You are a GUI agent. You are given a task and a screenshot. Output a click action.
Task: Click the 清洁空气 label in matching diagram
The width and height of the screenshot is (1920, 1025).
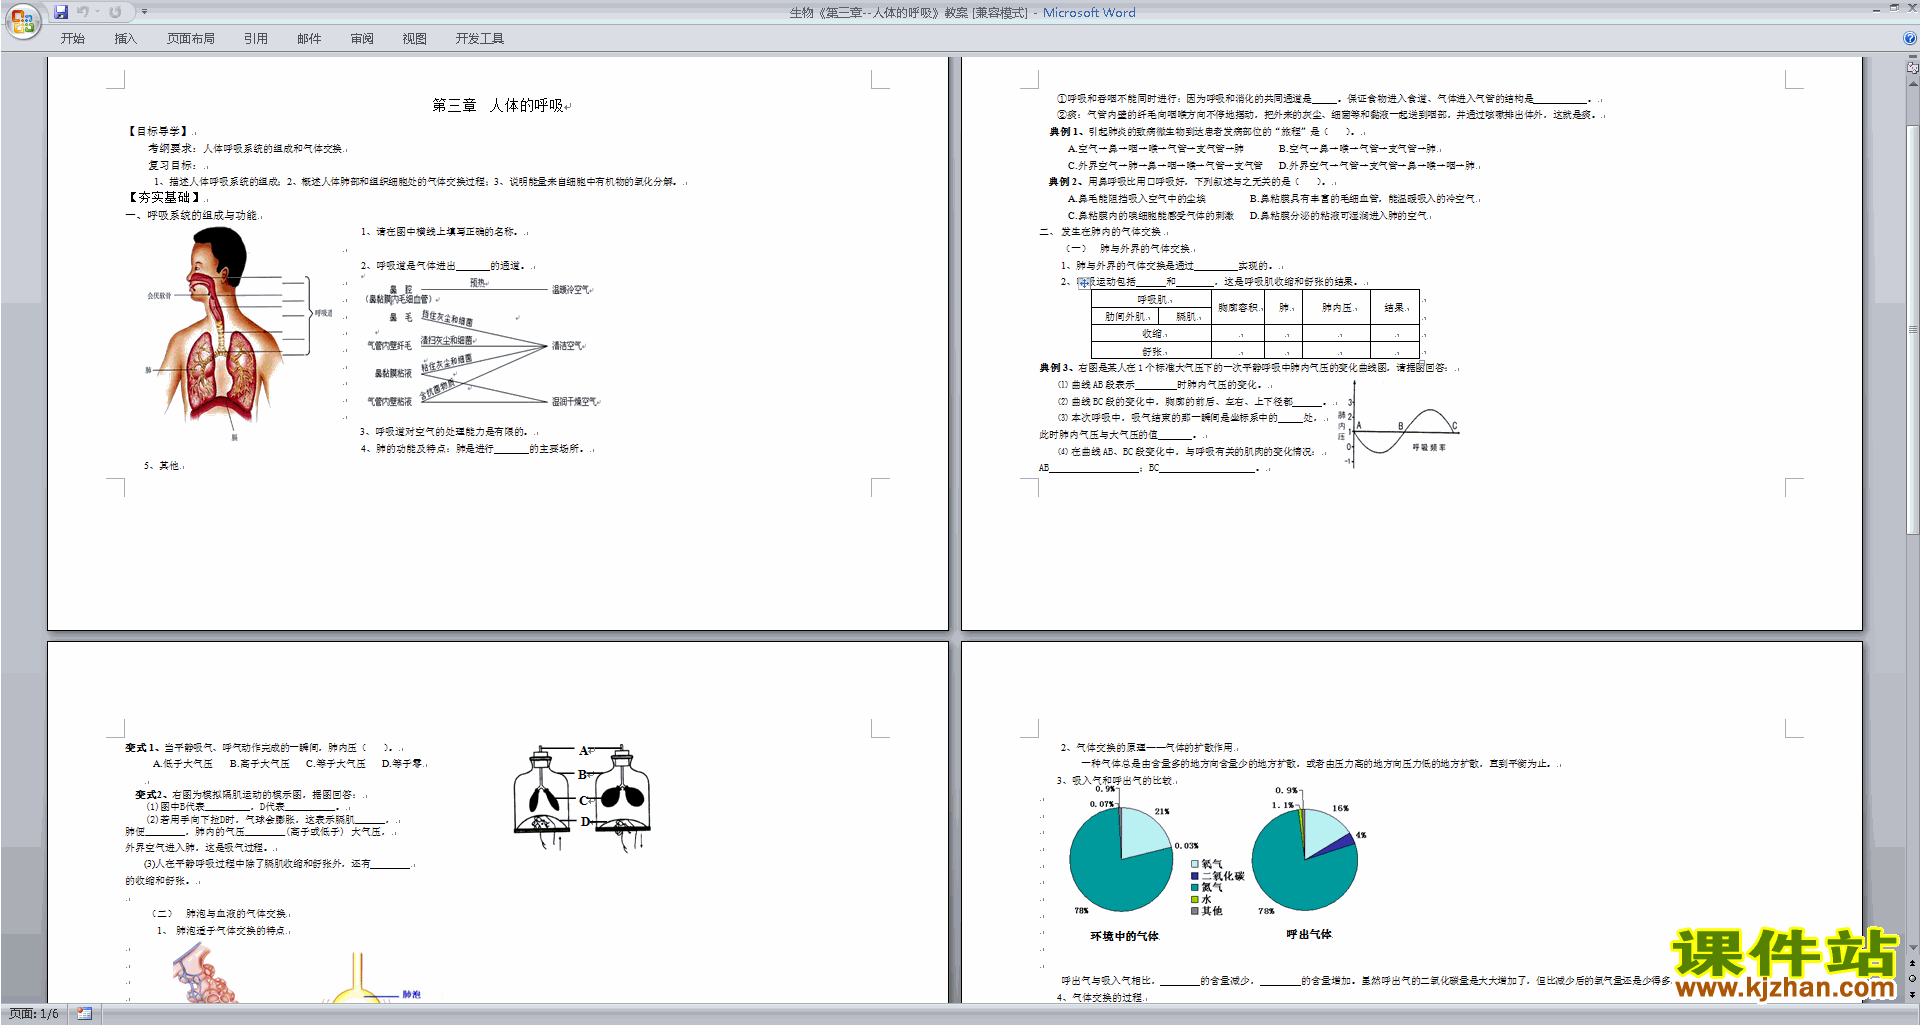pyautogui.click(x=567, y=346)
